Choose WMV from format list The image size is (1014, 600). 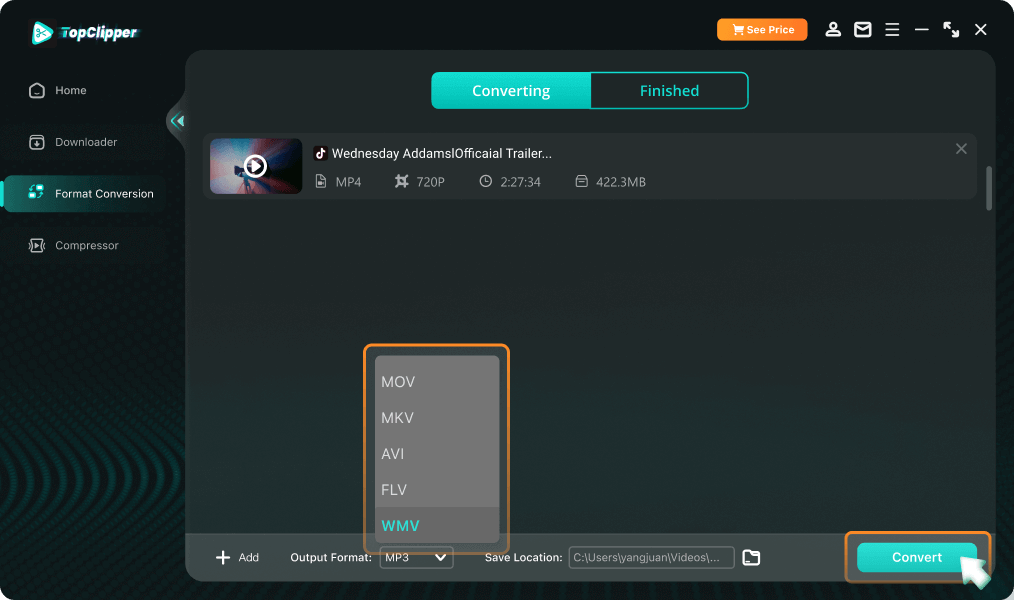pos(437,525)
